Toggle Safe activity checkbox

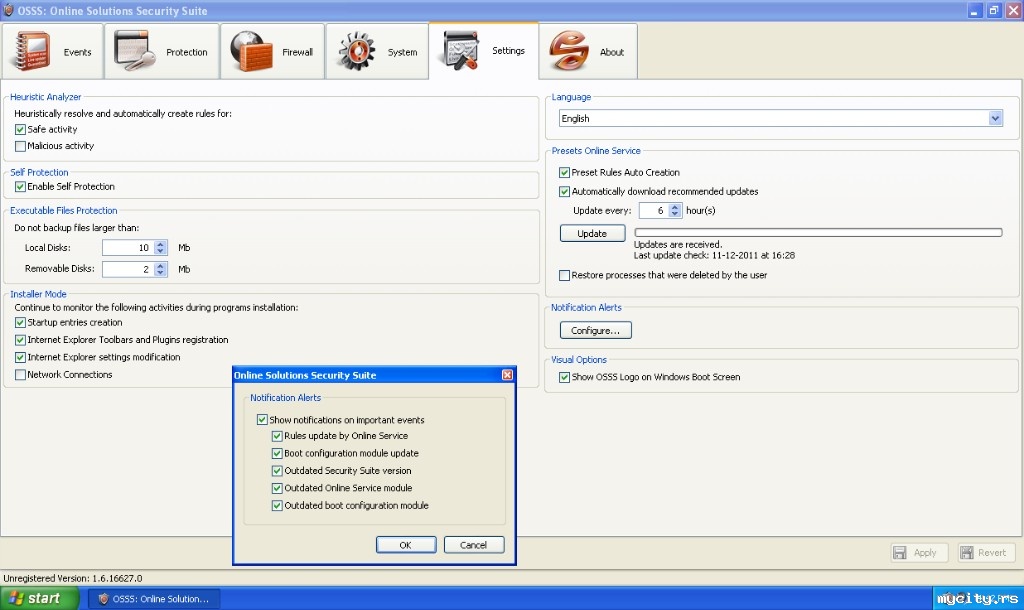pos(20,129)
